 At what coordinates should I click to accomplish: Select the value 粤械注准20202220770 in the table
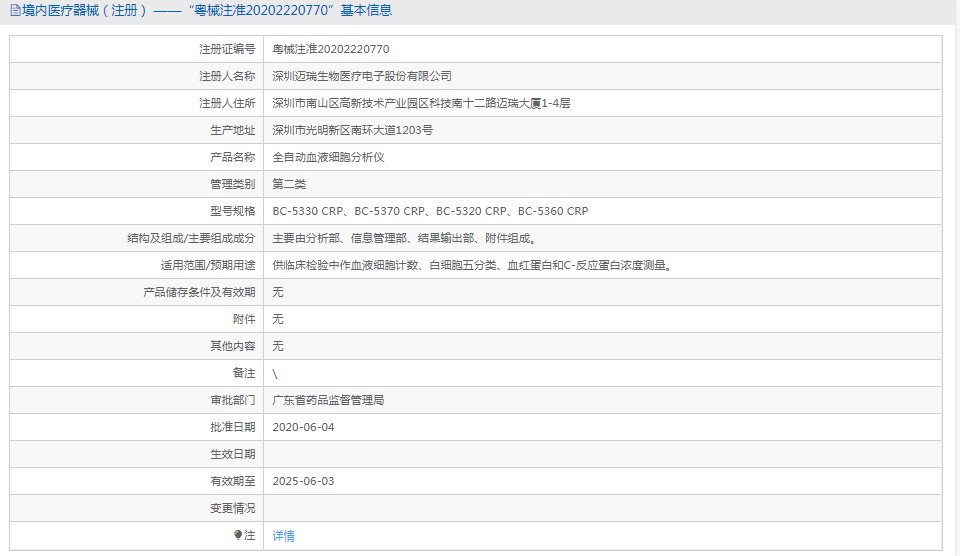tap(331, 49)
